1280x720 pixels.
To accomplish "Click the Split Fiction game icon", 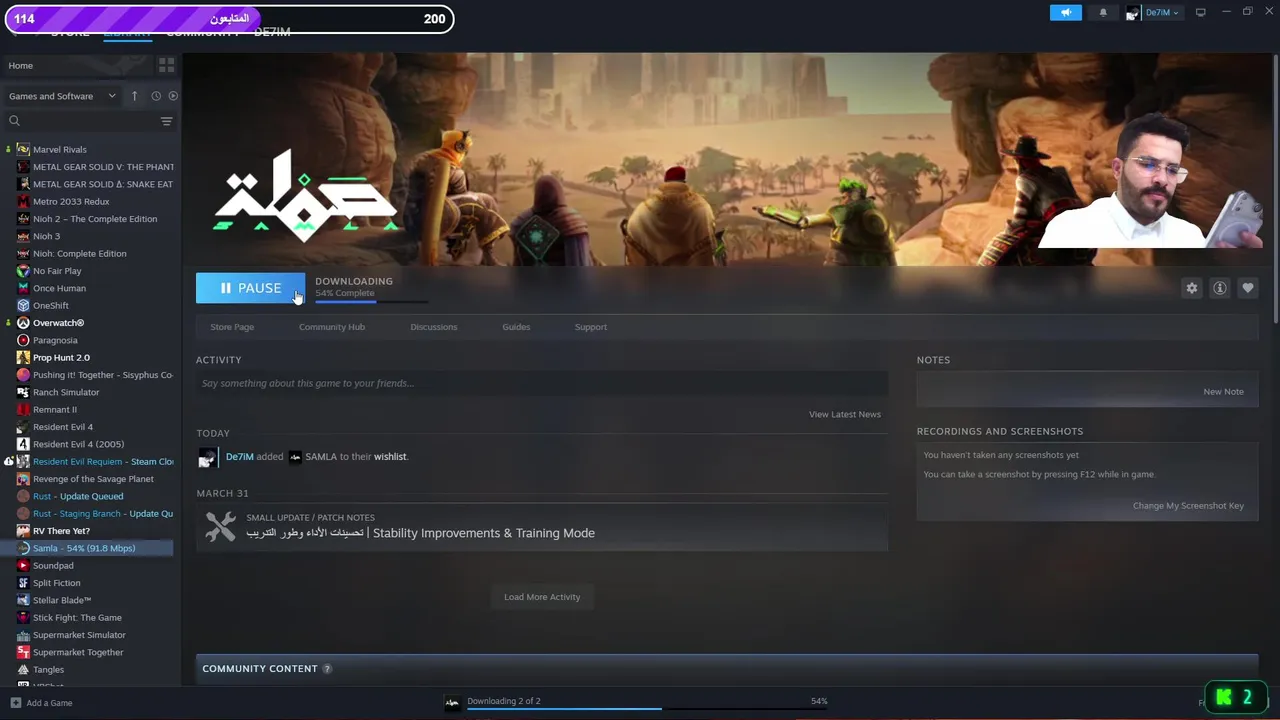I will [x=23, y=583].
